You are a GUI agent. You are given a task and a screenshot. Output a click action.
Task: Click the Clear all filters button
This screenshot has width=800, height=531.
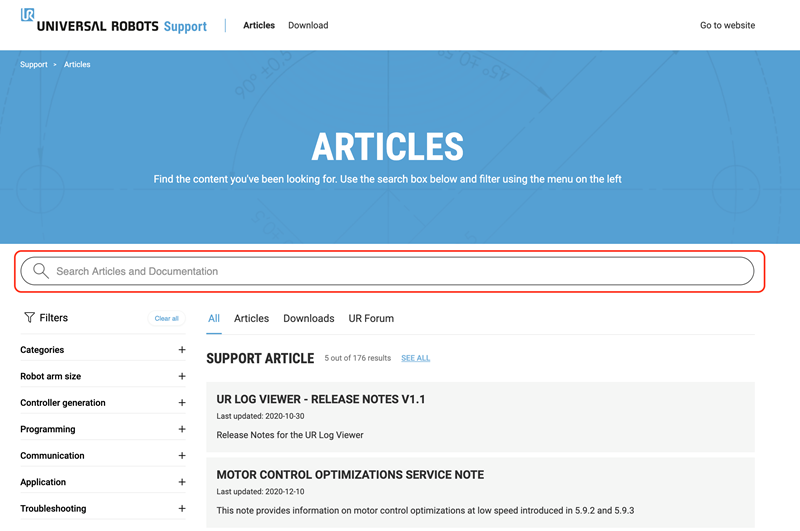166,318
